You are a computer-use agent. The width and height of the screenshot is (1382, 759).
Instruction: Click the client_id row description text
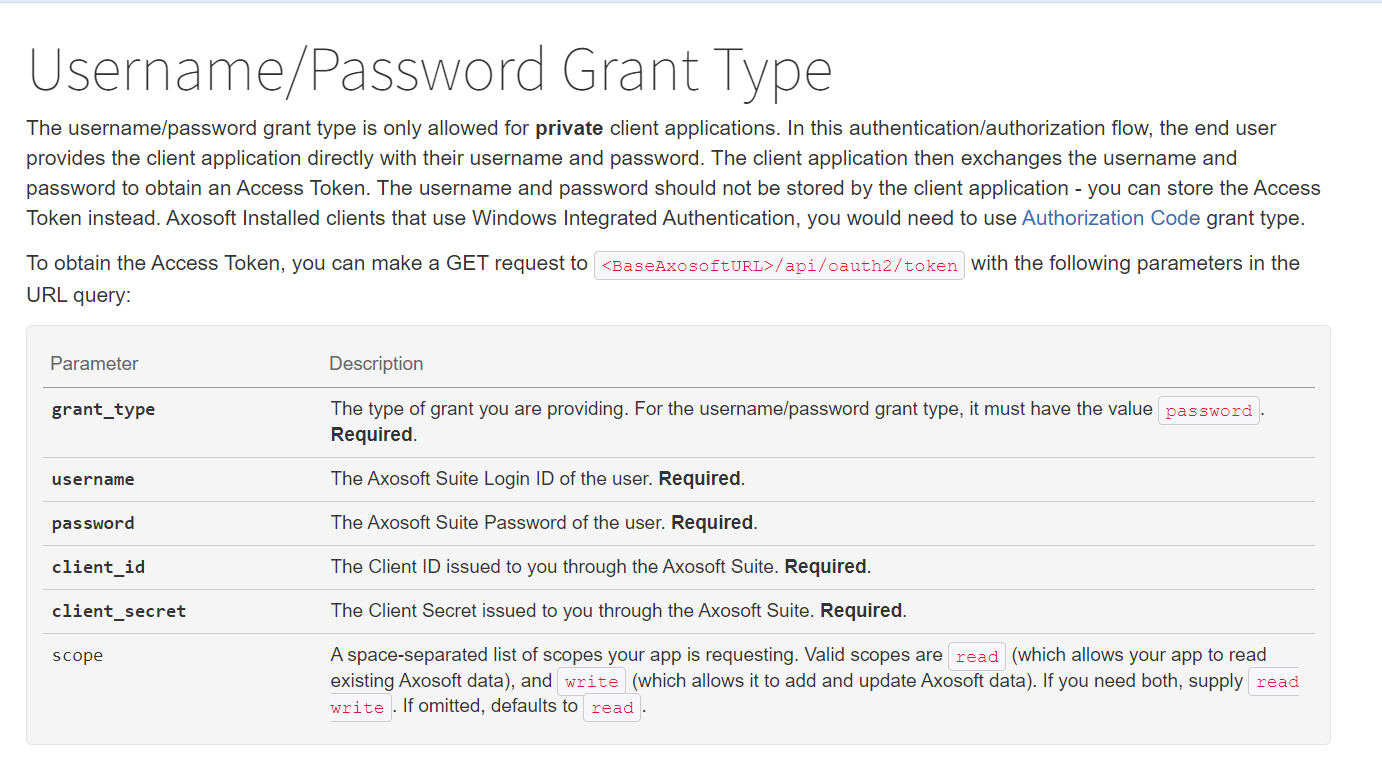pos(601,566)
